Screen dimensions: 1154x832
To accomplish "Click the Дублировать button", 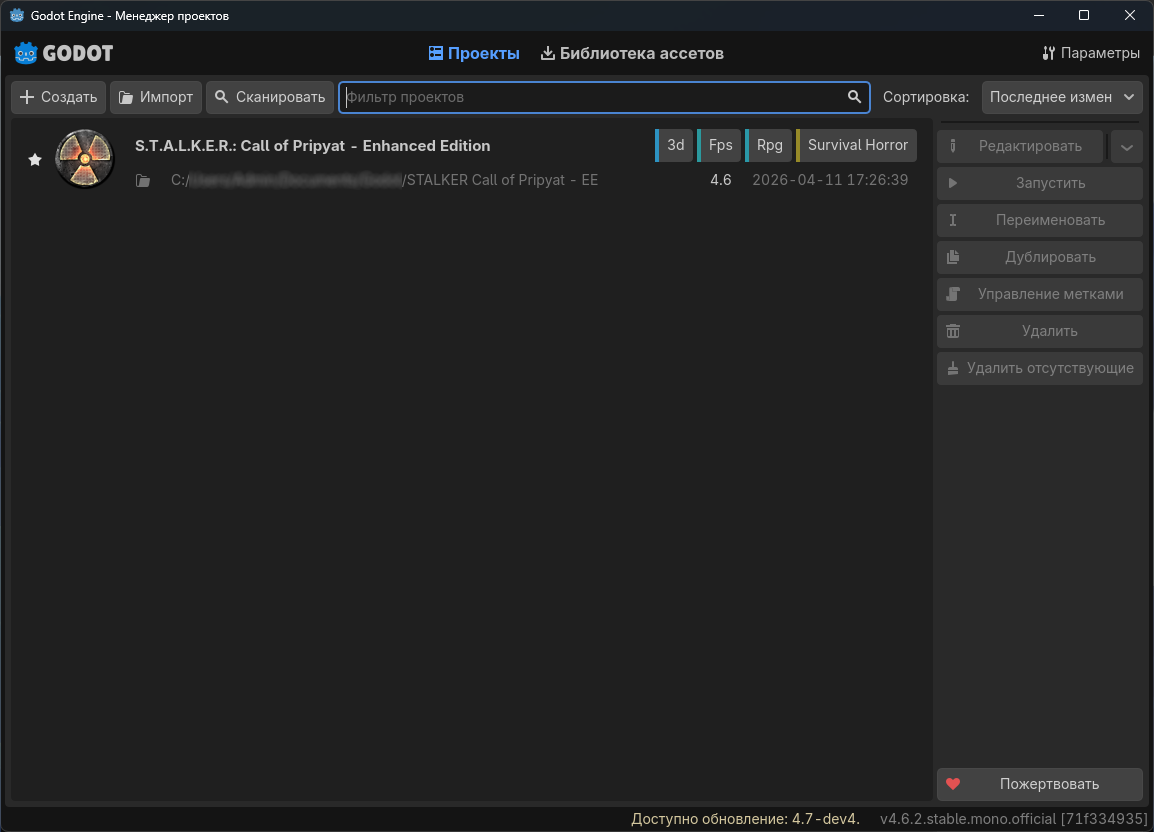I will tap(1040, 257).
